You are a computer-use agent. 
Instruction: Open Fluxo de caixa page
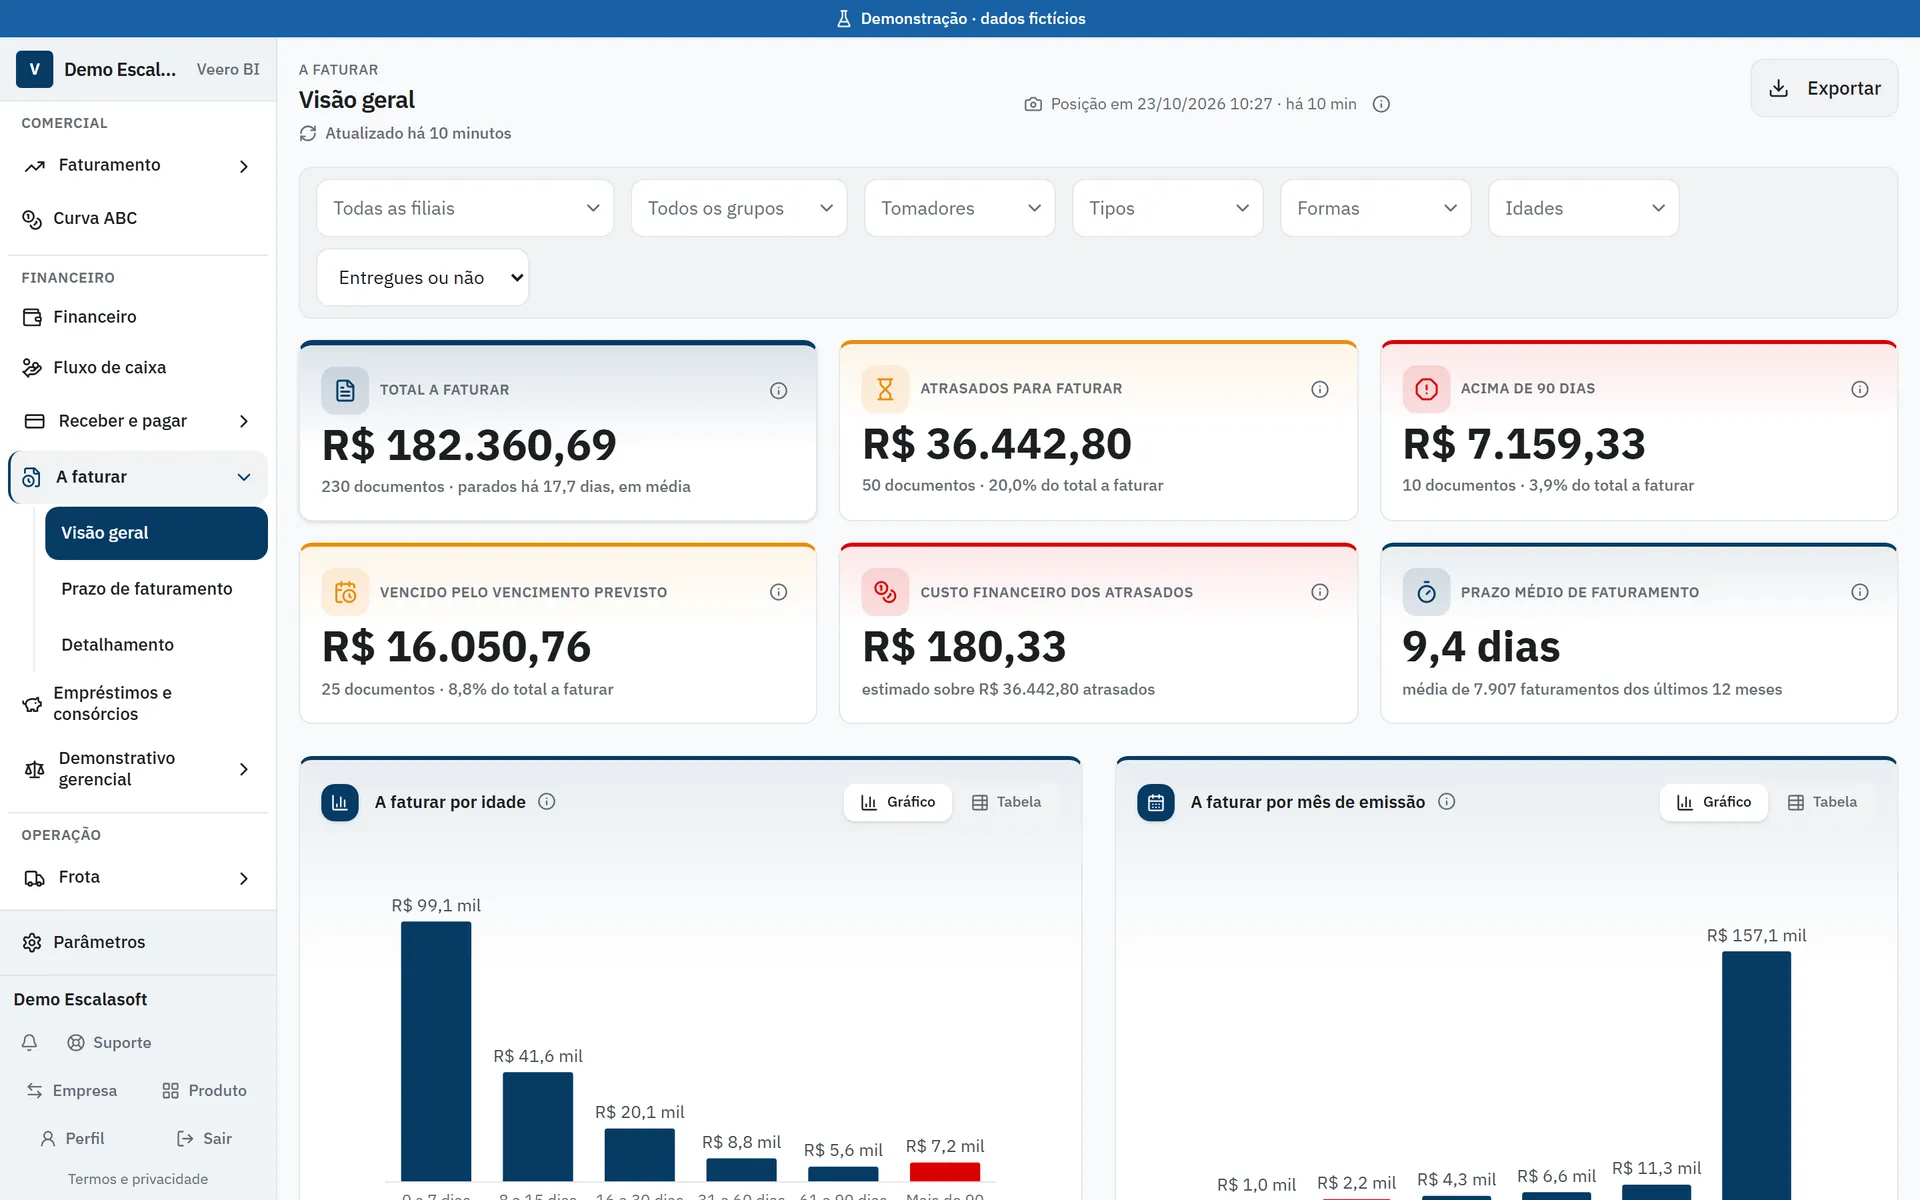[138, 367]
